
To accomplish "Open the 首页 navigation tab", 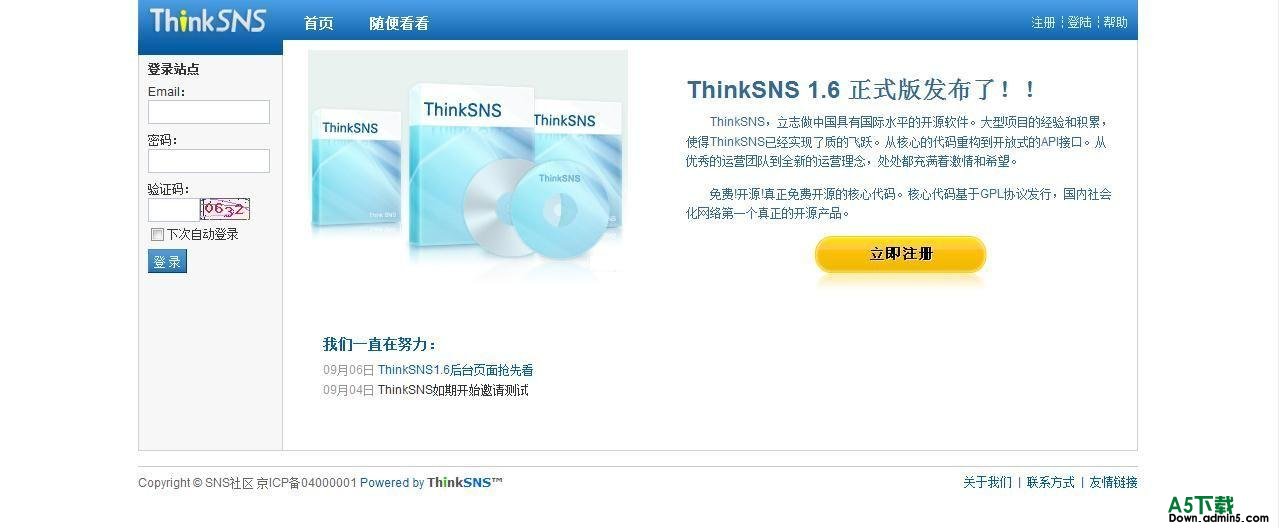I will pos(319,23).
